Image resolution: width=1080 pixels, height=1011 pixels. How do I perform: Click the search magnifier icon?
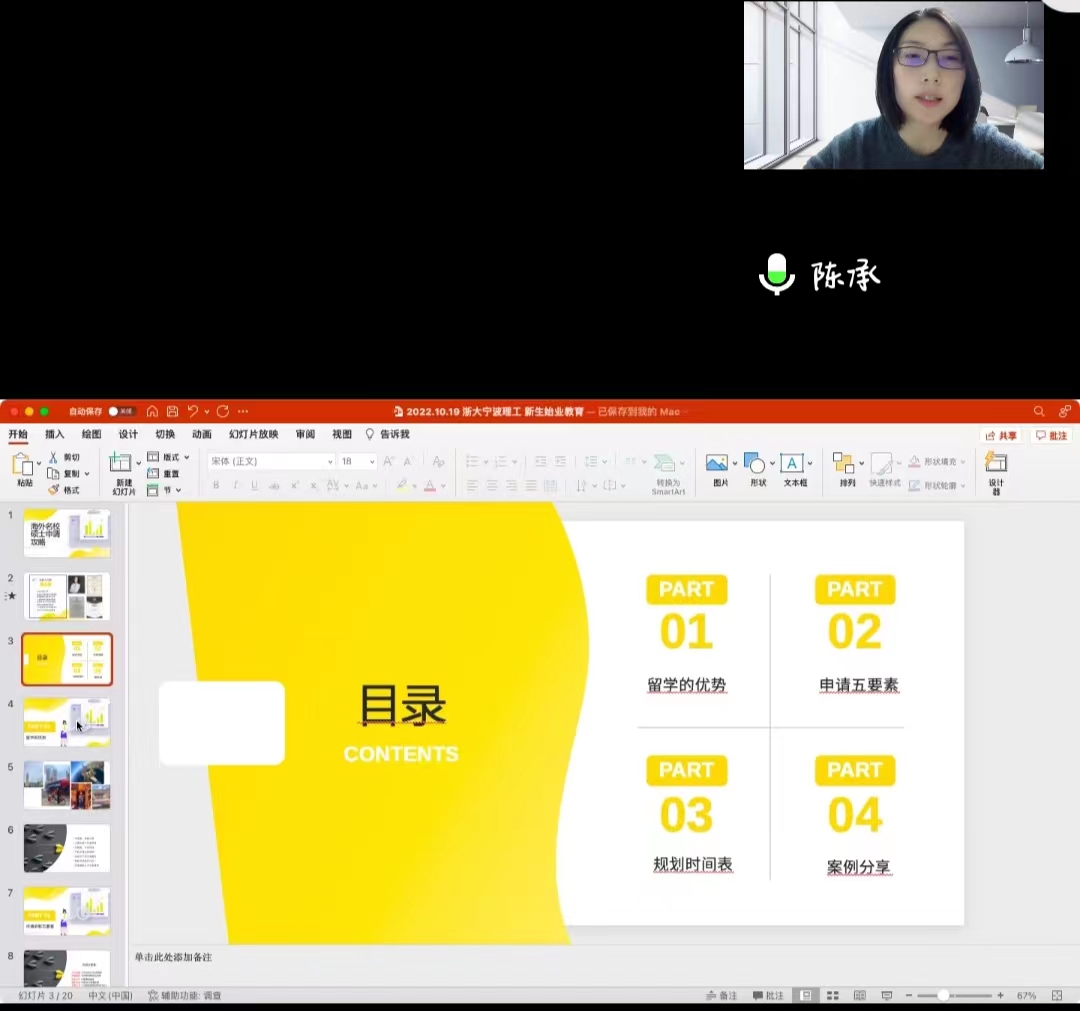coord(1039,411)
